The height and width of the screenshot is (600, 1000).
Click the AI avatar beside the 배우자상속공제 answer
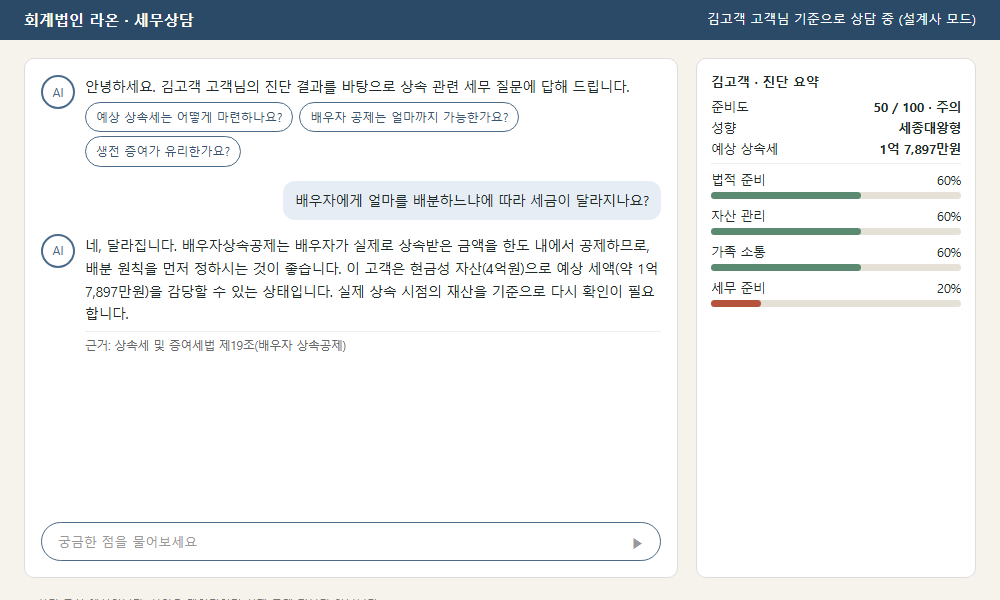coord(58,251)
